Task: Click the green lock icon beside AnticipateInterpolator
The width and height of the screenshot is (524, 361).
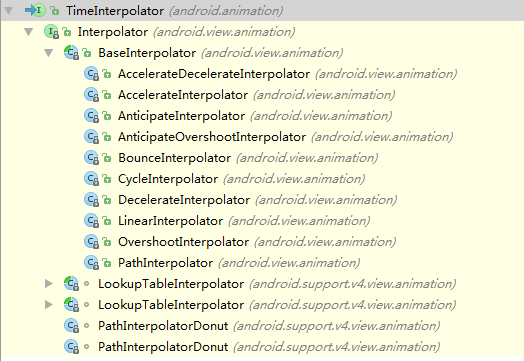Action: (107, 116)
